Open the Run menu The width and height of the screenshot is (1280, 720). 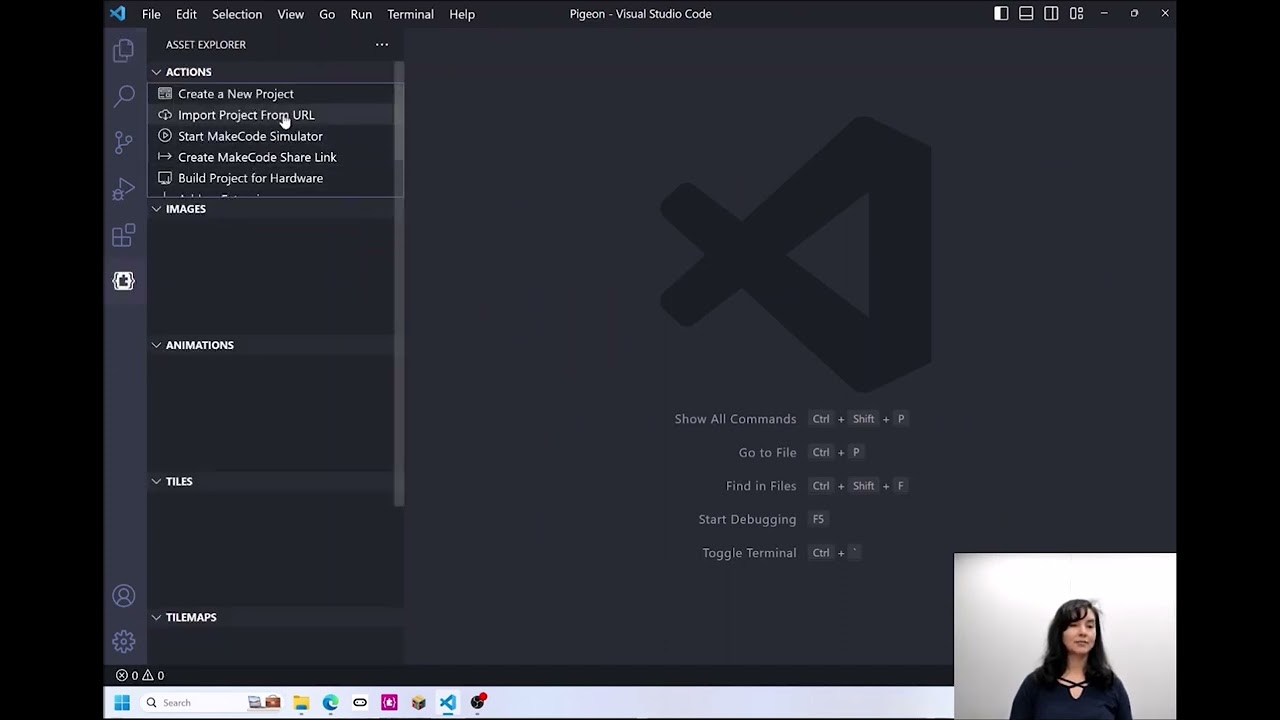[361, 14]
